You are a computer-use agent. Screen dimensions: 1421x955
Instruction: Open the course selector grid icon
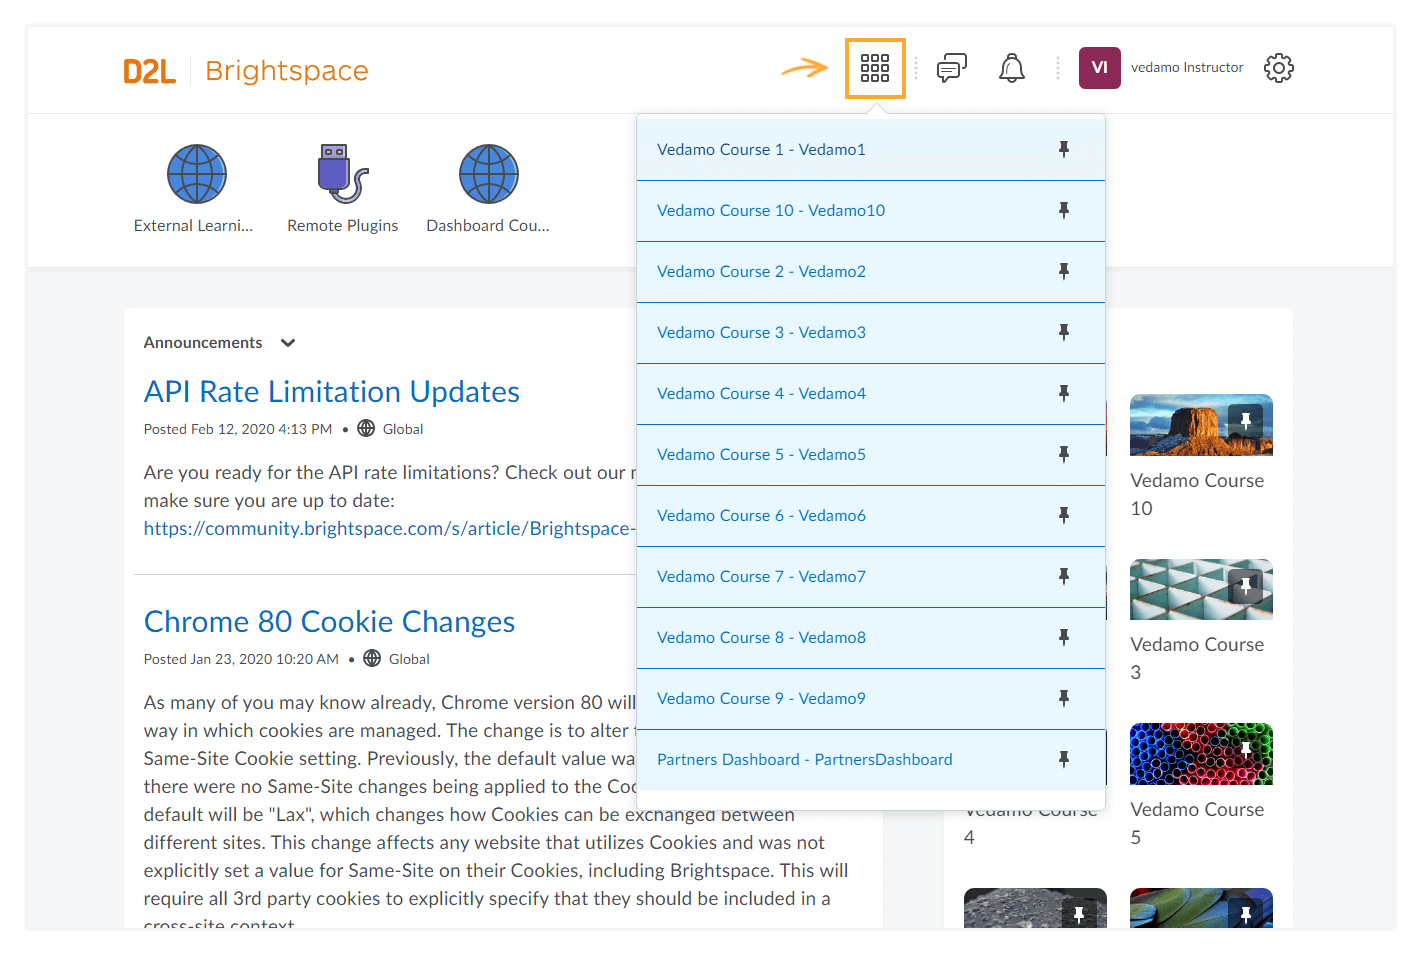point(875,68)
